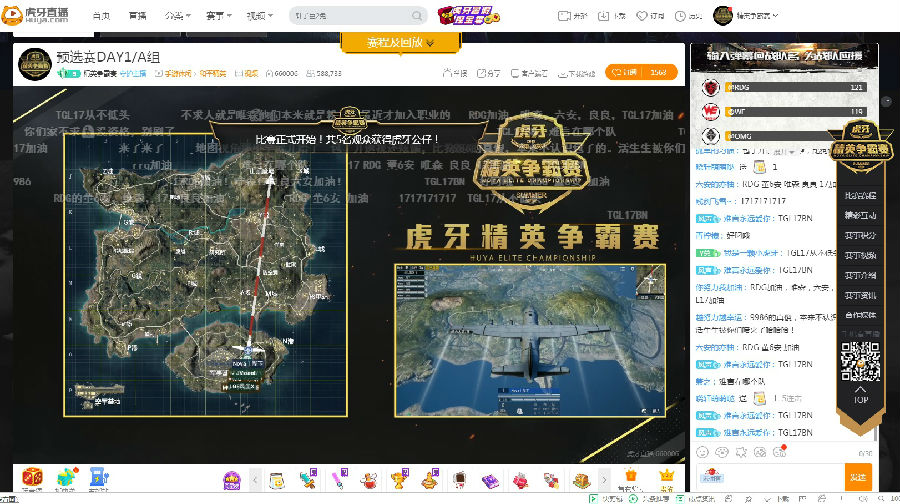Open the blue gift box icon
This screenshot has height=504, width=900.
[x=66, y=478]
